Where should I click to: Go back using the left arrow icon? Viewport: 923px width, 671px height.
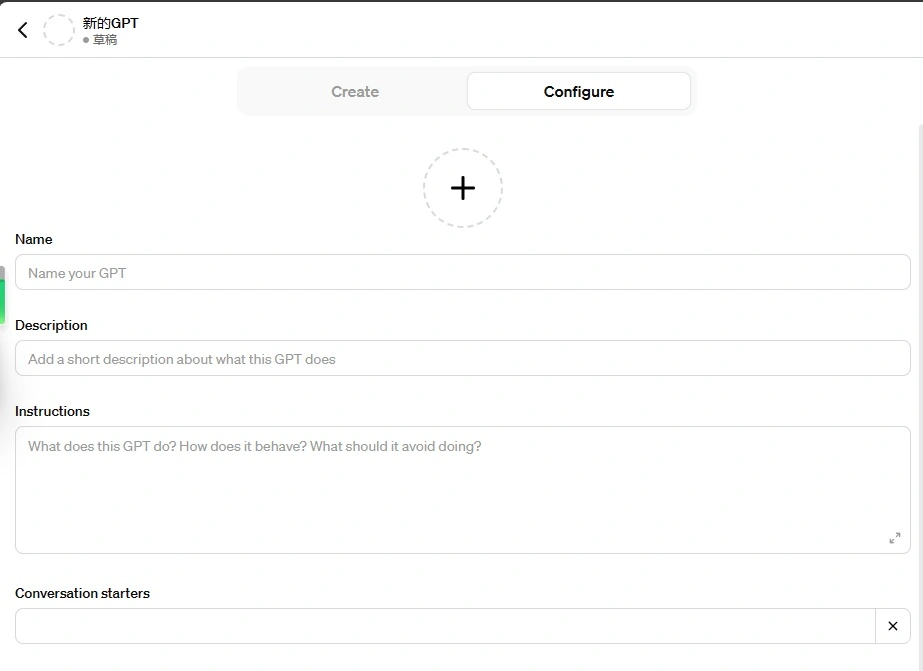23,30
